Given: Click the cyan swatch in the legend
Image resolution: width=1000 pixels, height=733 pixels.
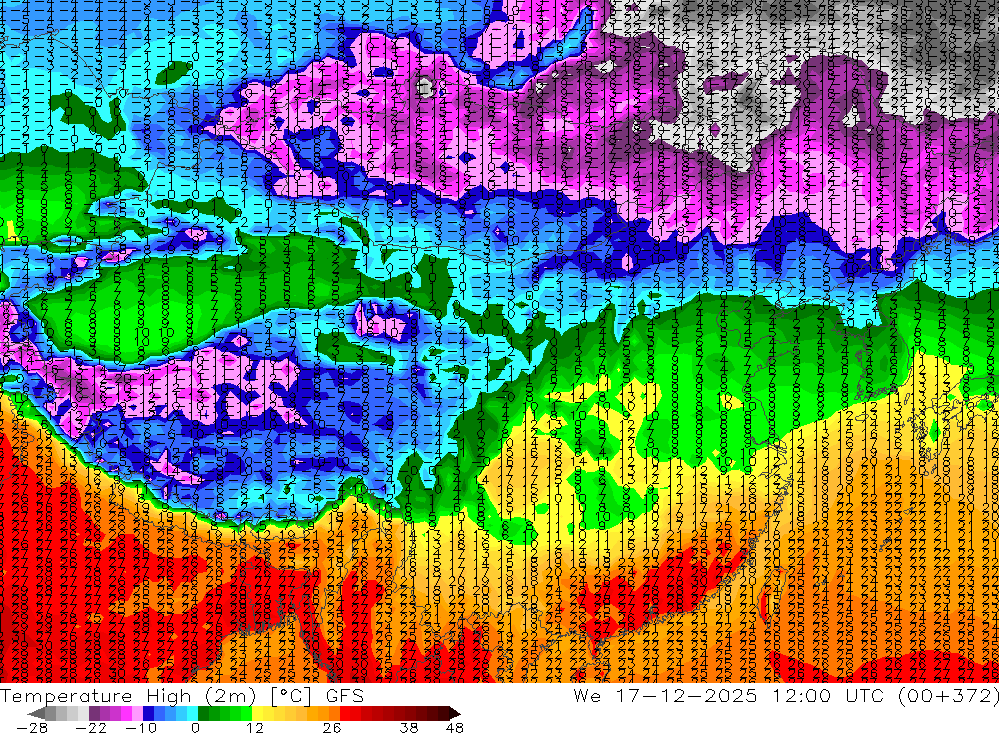Looking at the screenshot, I should click(192, 714).
